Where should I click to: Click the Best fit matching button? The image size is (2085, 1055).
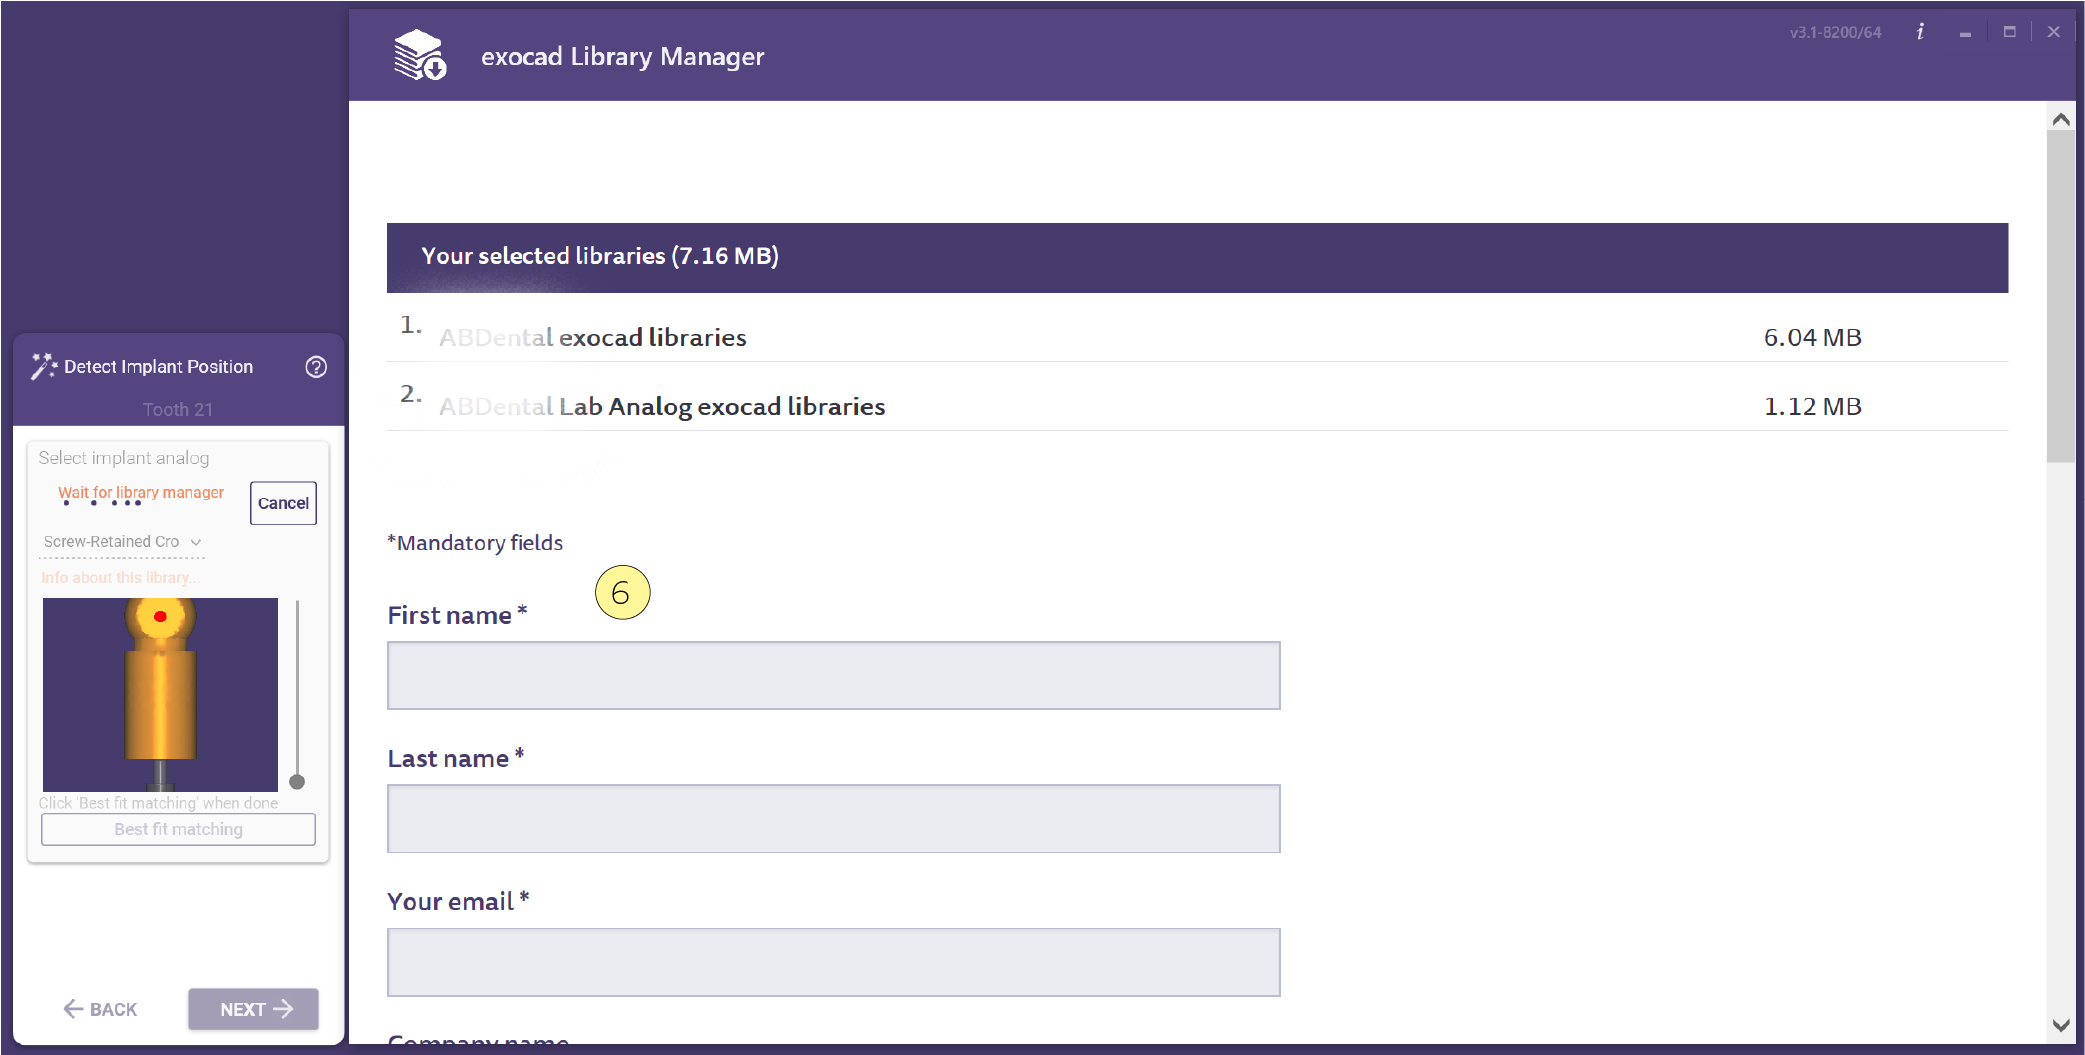(x=178, y=829)
